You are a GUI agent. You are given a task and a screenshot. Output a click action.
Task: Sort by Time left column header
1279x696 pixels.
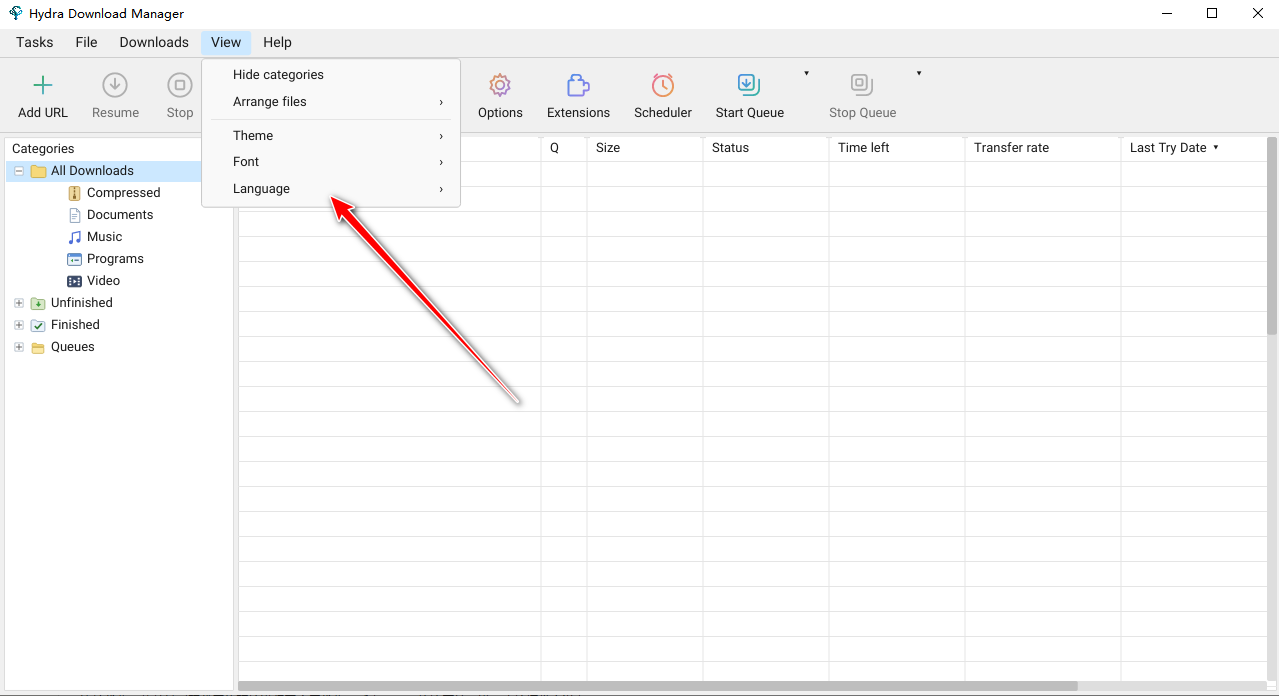897,148
